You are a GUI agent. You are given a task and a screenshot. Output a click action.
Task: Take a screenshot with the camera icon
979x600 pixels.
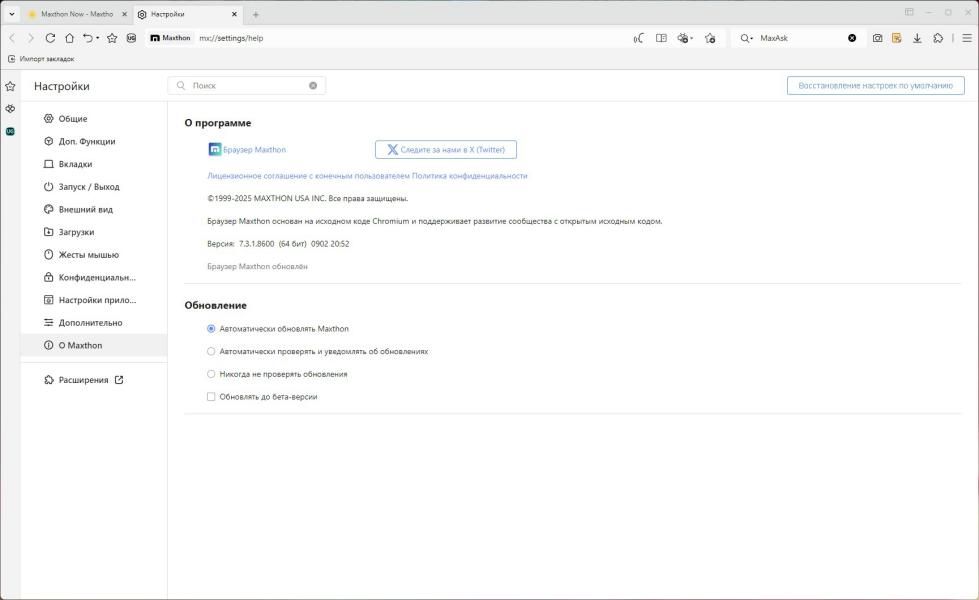pos(877,38)
